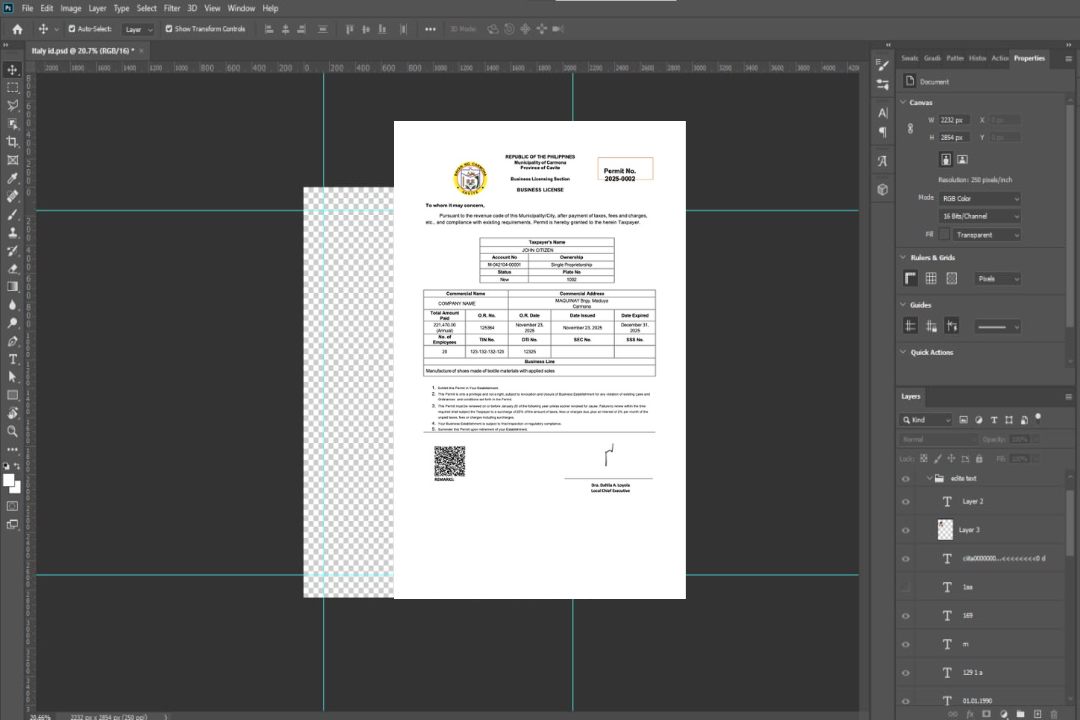The image size is (1080, 720).
Task: Toggle visibility of Layer 2
Action: [906, 502]
